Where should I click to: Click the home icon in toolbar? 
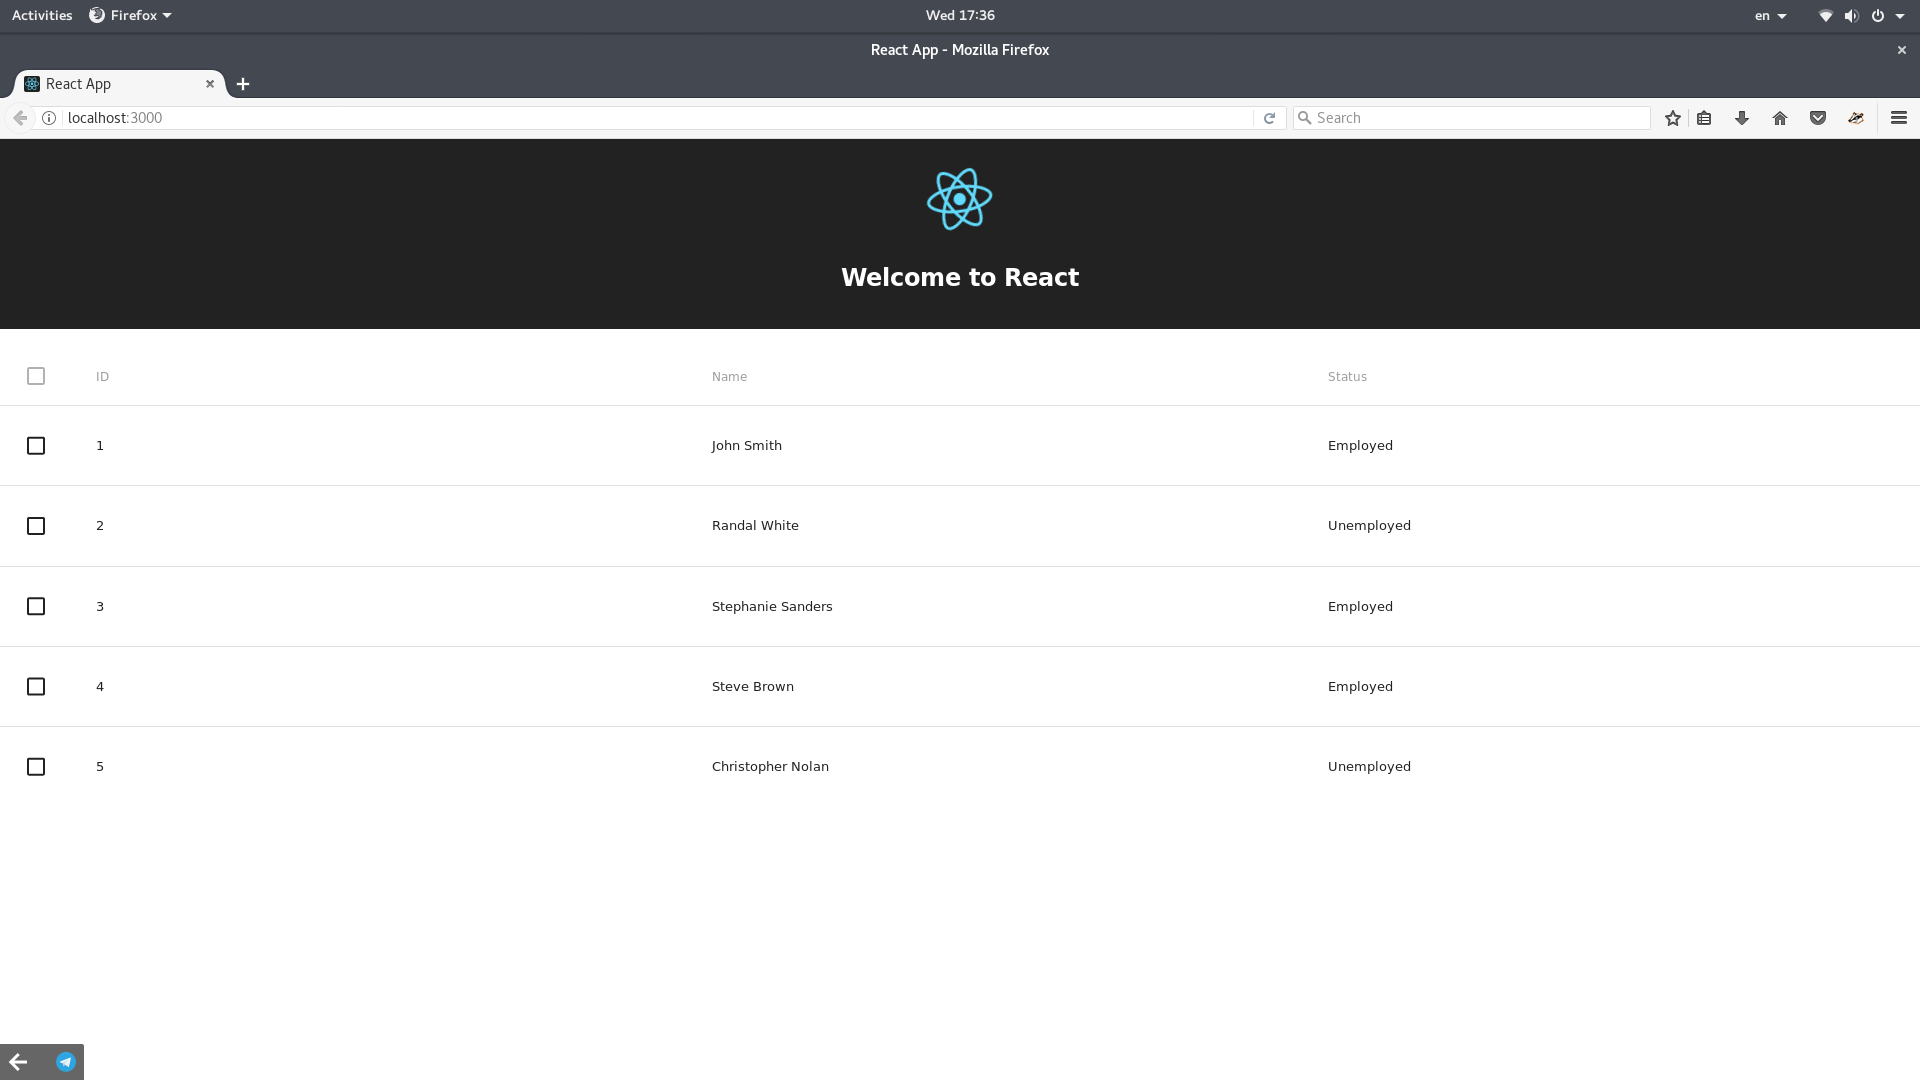click(x=1779, y=118)
